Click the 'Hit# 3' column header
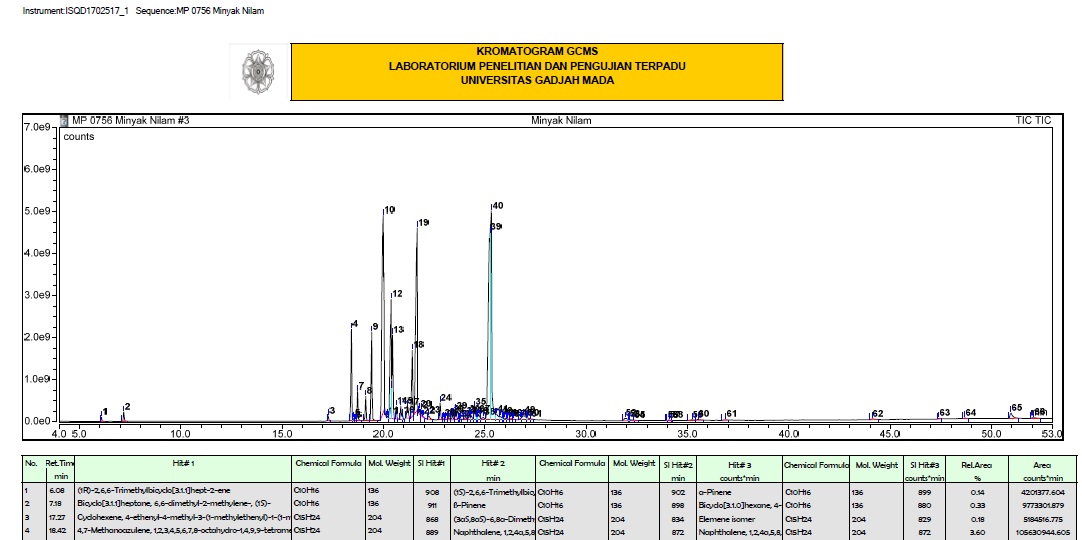 739,465
